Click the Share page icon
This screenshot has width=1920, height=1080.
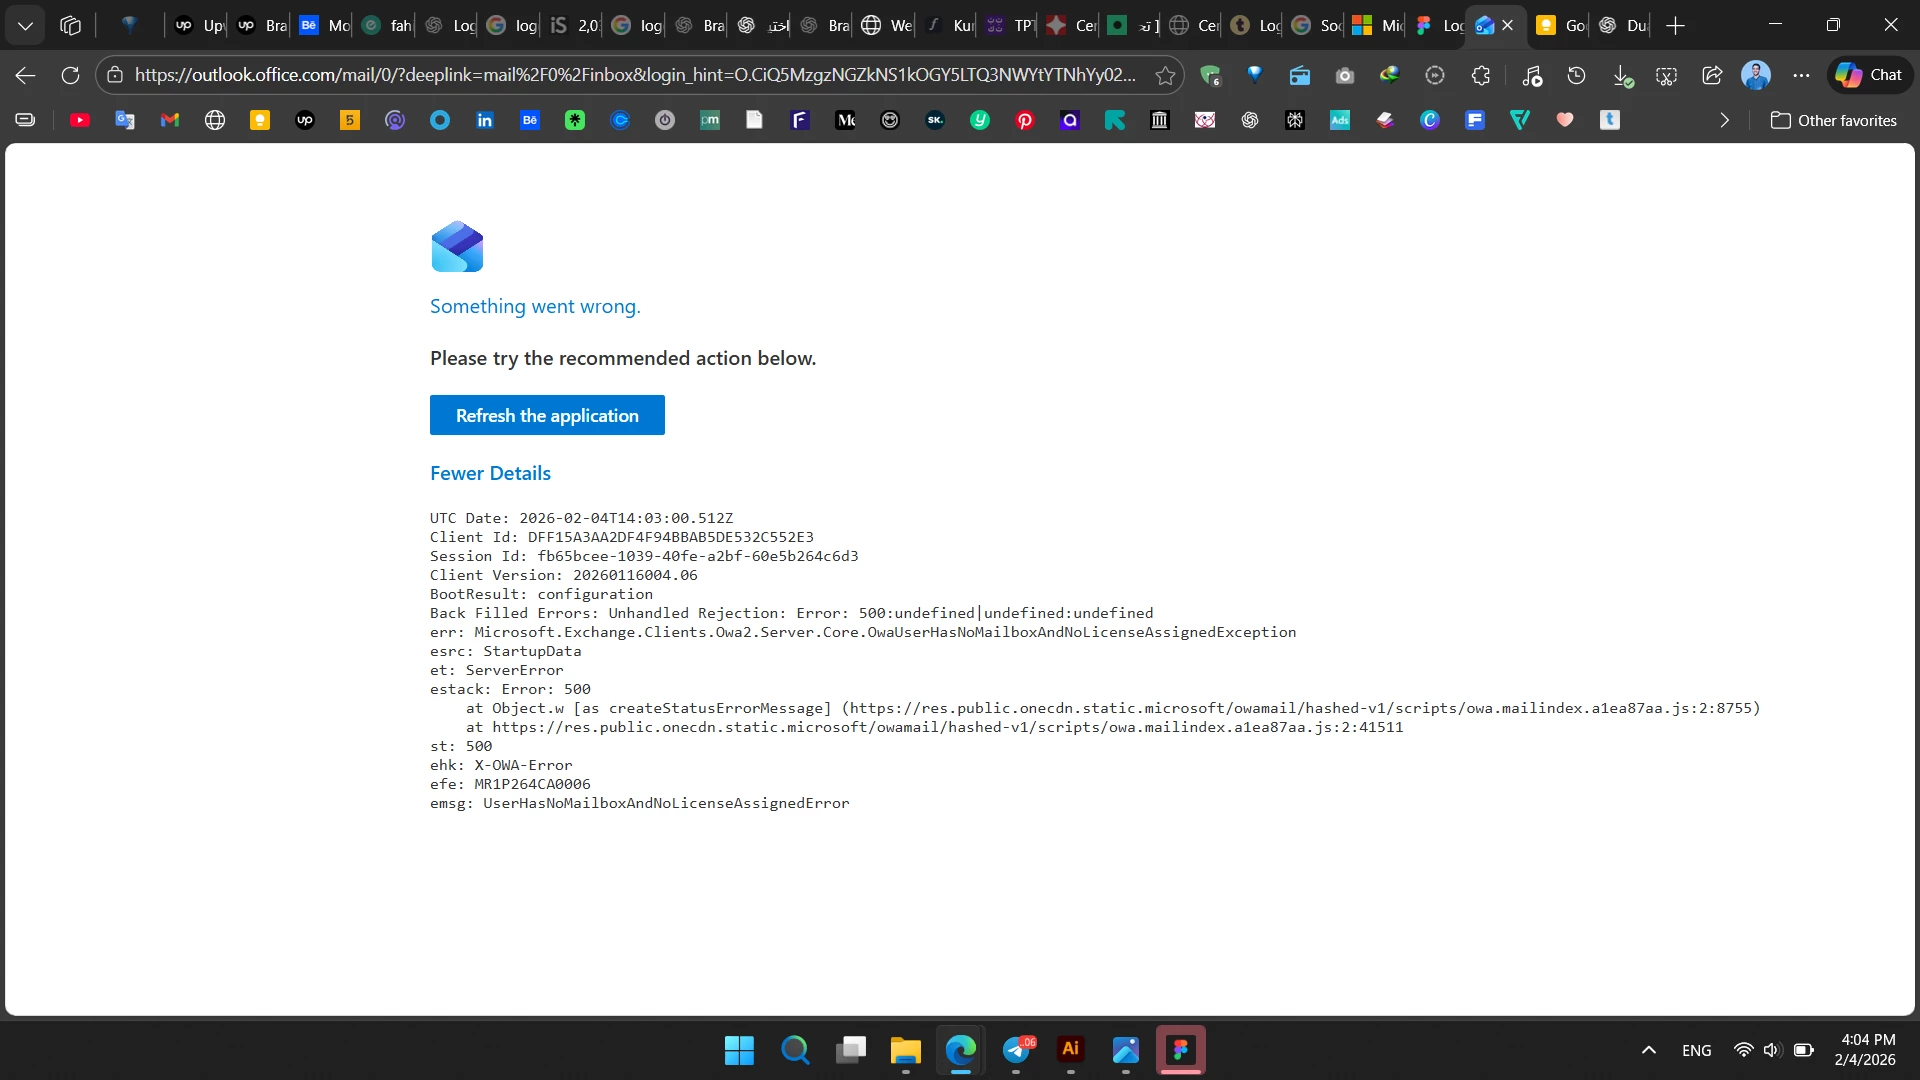coord(1712,75)
